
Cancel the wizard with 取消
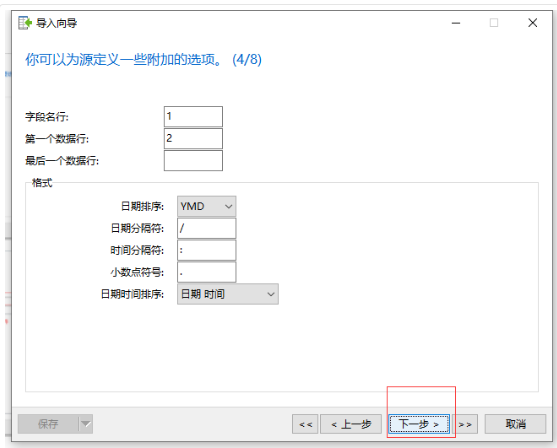[x=515, y=424]
